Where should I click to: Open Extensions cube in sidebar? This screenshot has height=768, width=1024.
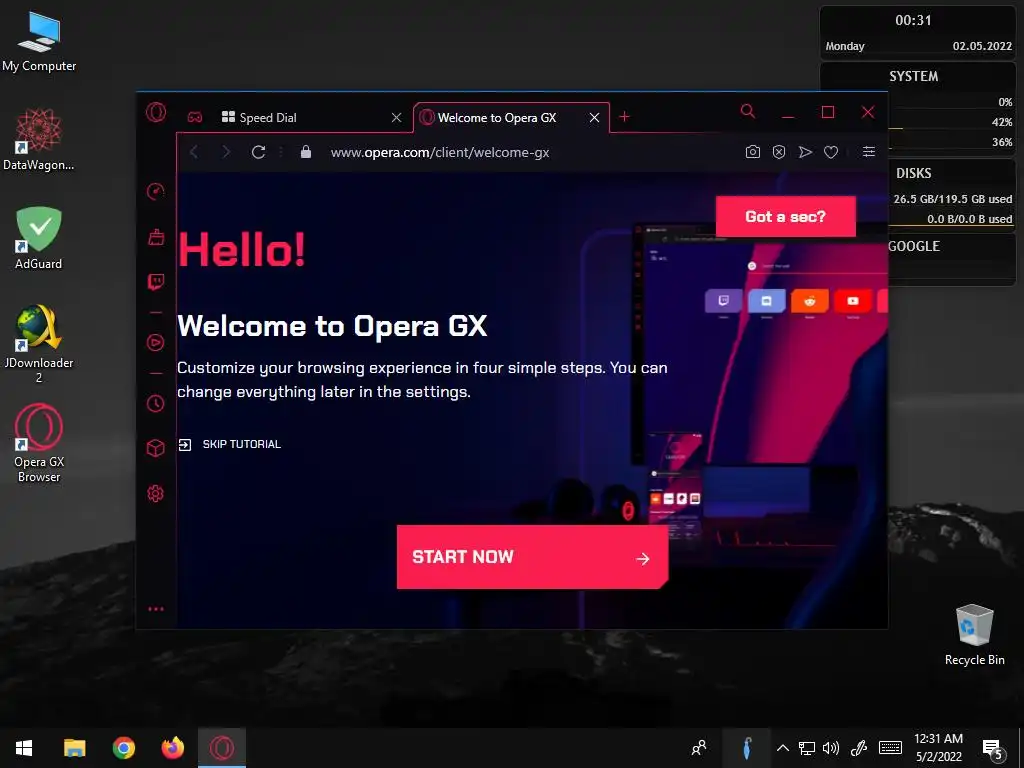coord(155,448)
